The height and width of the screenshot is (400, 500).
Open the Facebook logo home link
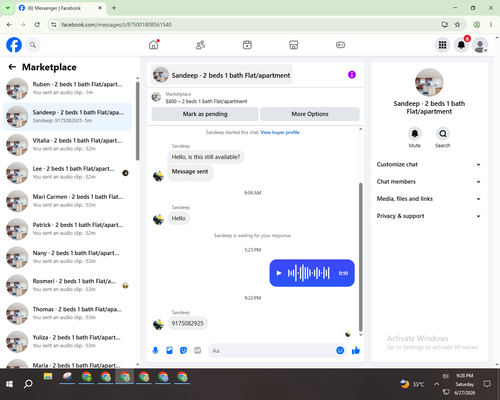coord(14,45)
